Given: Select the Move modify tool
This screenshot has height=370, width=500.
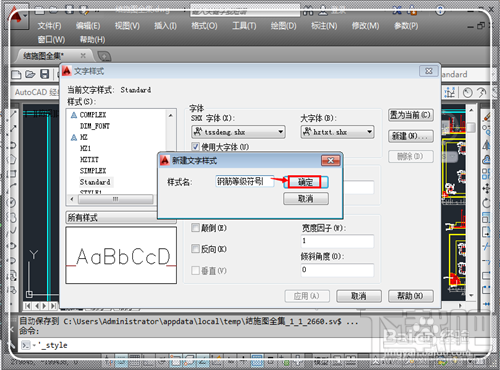Looking at the screenshot, I should coord(486,188).
